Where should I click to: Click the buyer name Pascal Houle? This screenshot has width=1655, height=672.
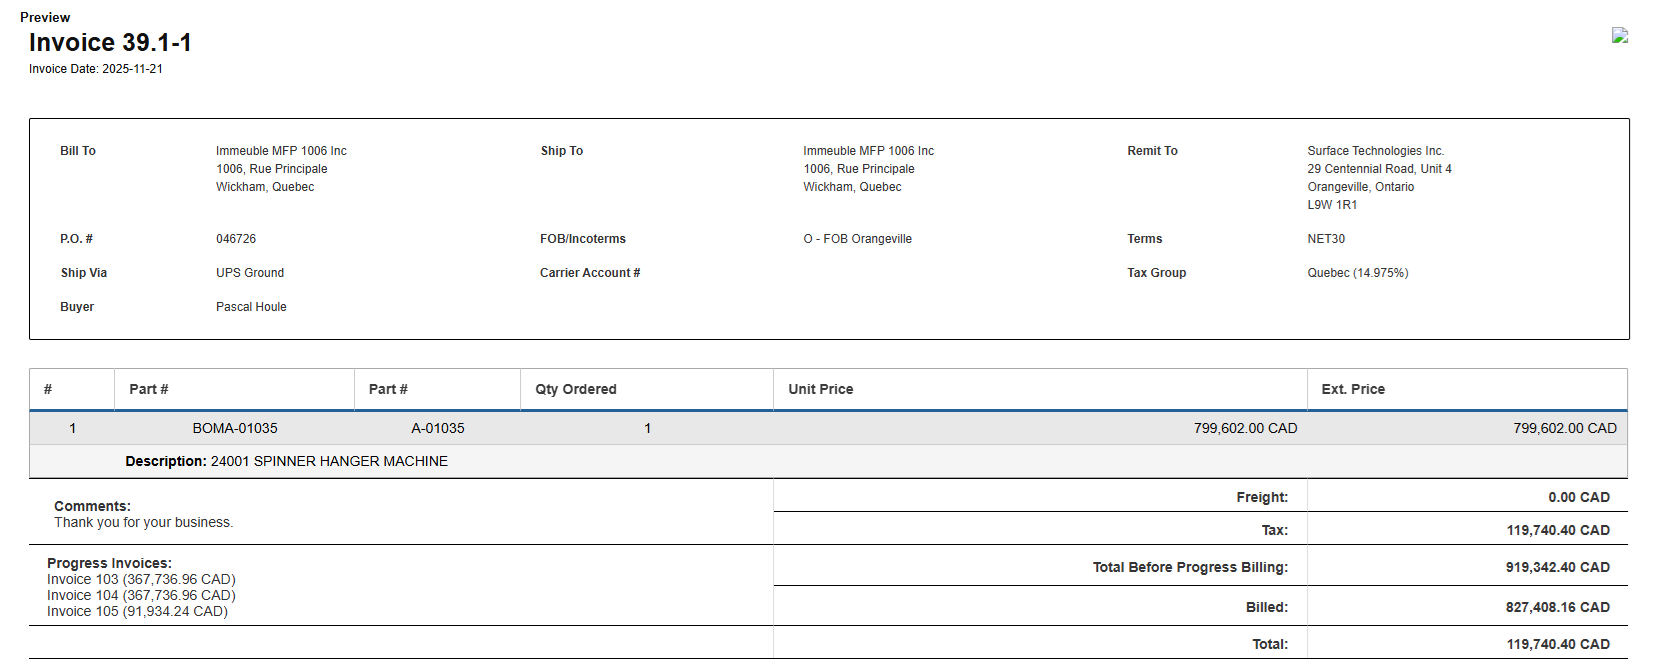click(251, 307)
